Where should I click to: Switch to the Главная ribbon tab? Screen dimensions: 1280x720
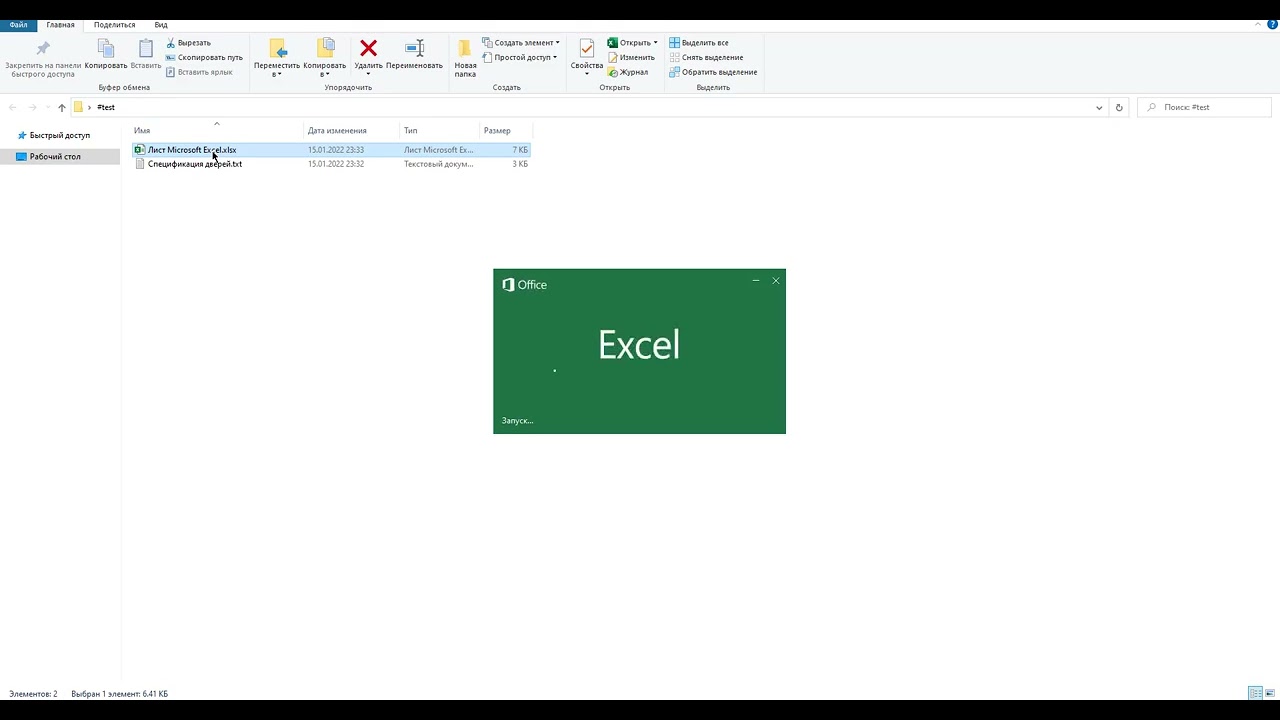pyautogui.click(x=60, y=25)
